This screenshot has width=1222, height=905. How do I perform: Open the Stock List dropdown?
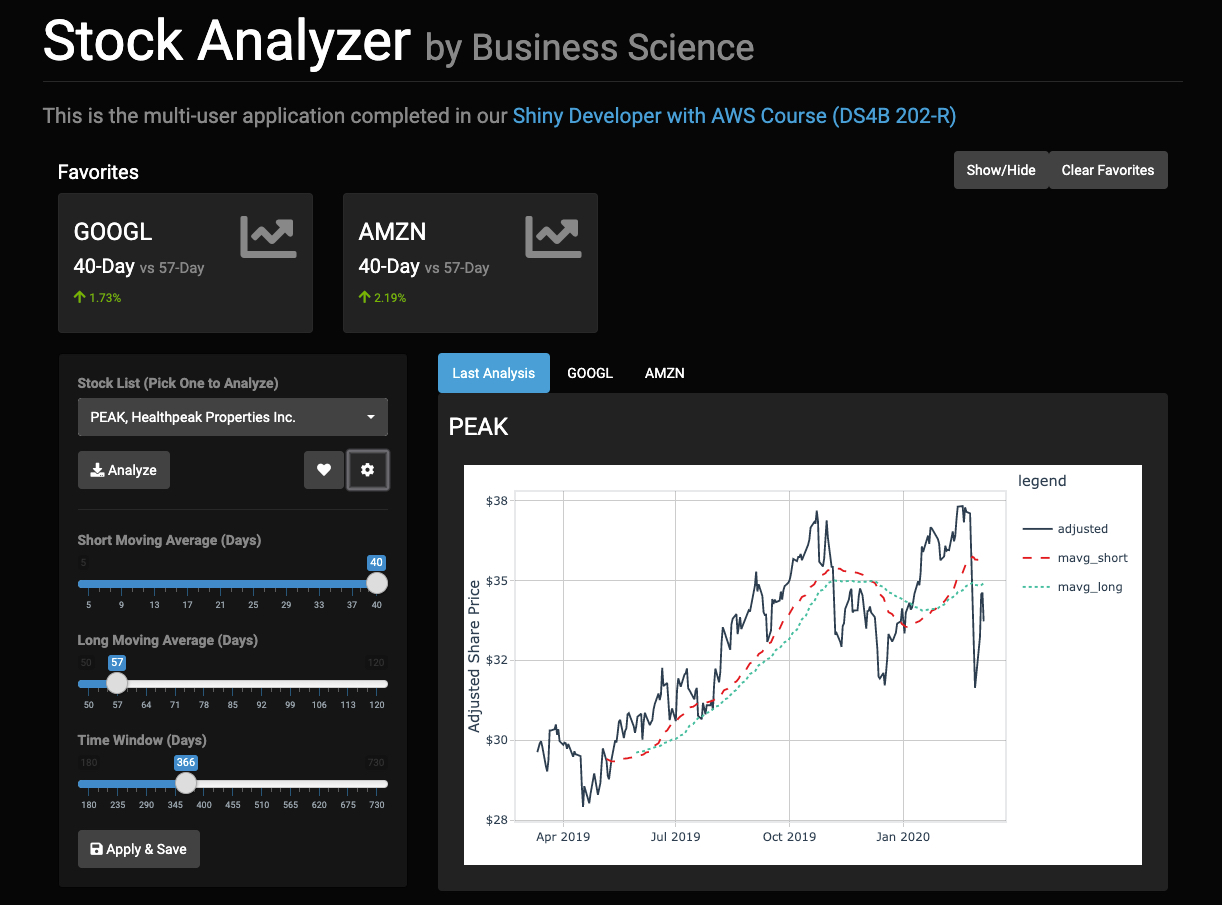click(x=233, y=417)
